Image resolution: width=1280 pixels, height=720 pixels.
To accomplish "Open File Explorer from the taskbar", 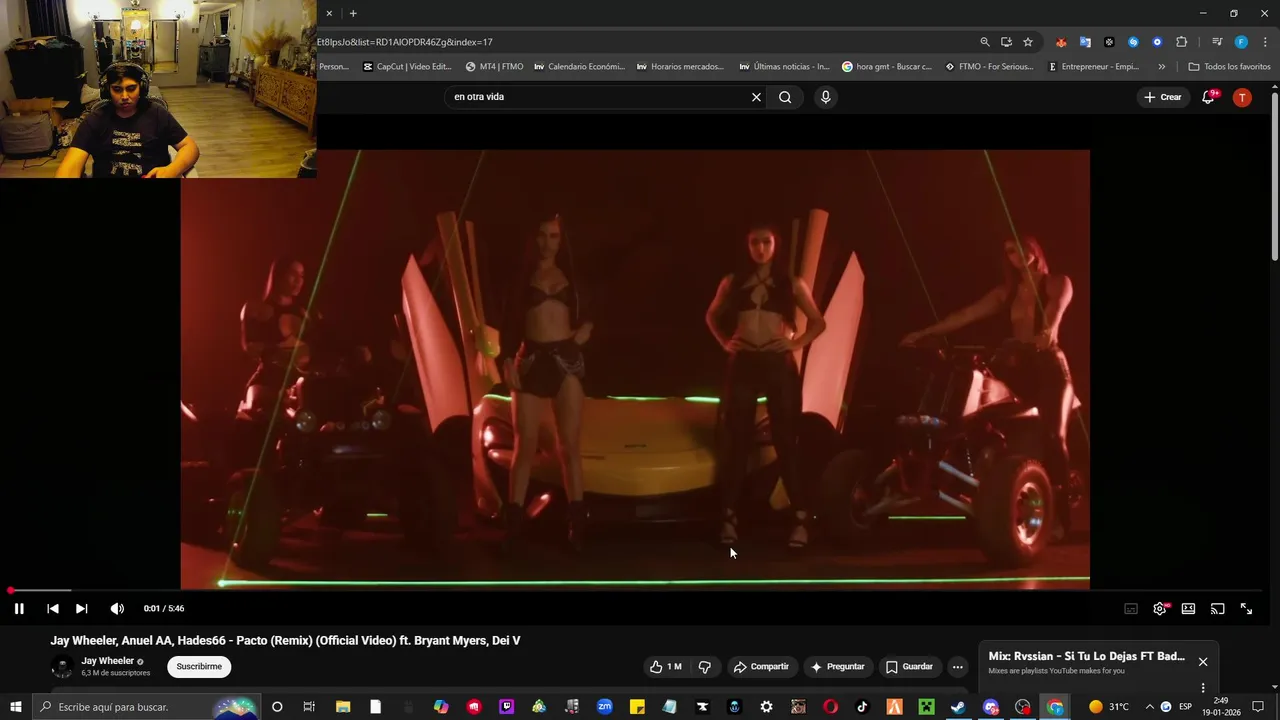I will click(x=343, y=707).
